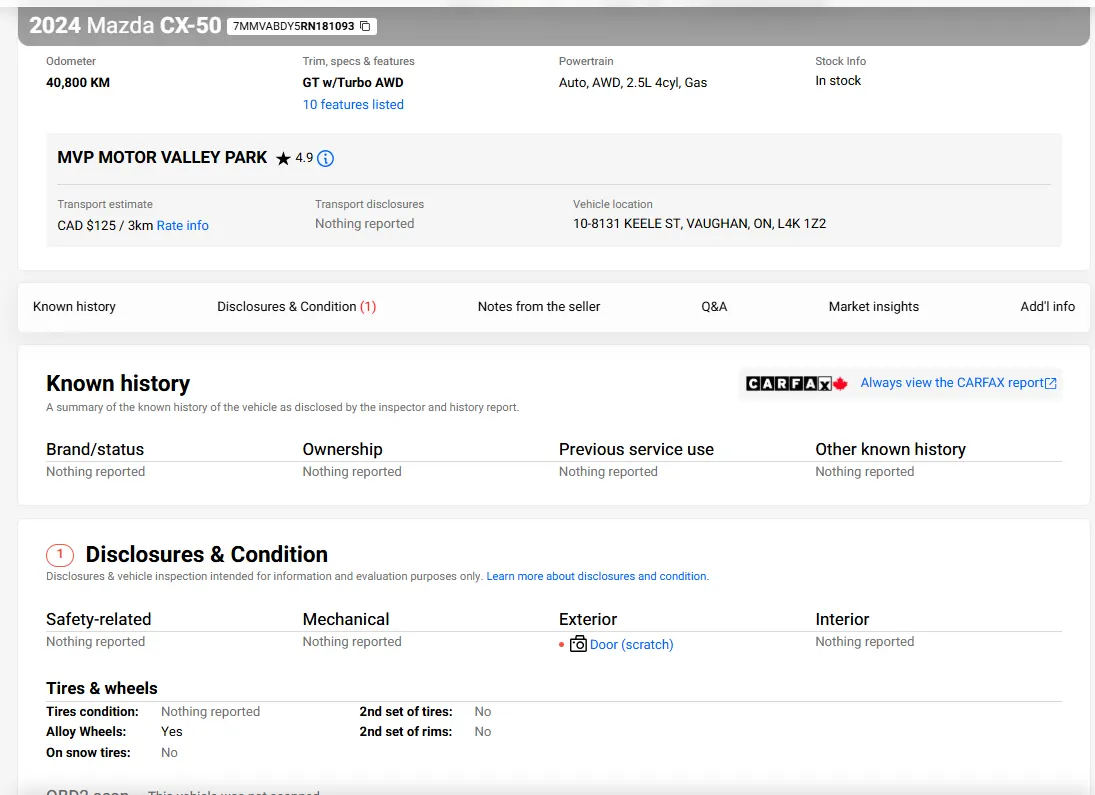1095x795 pixels.
Task: Click the red circled 1 disclosures badge
Action: pos(60,555)
